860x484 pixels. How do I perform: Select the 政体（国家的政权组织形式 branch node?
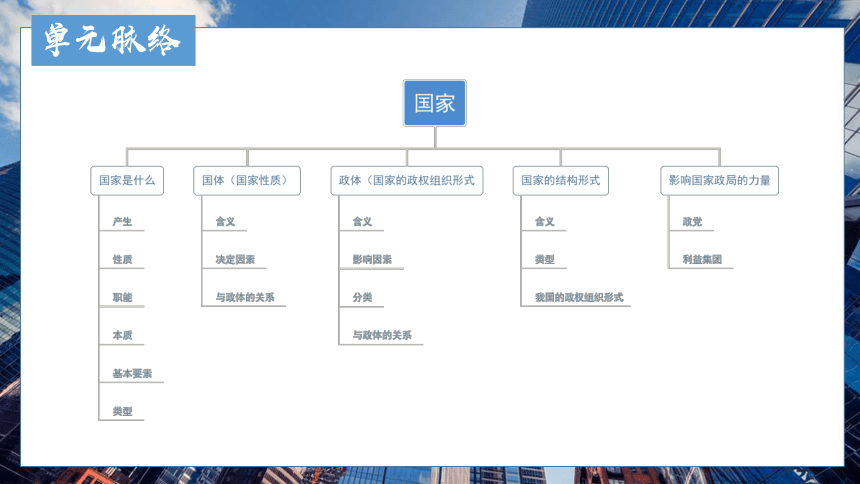point(407,181)
